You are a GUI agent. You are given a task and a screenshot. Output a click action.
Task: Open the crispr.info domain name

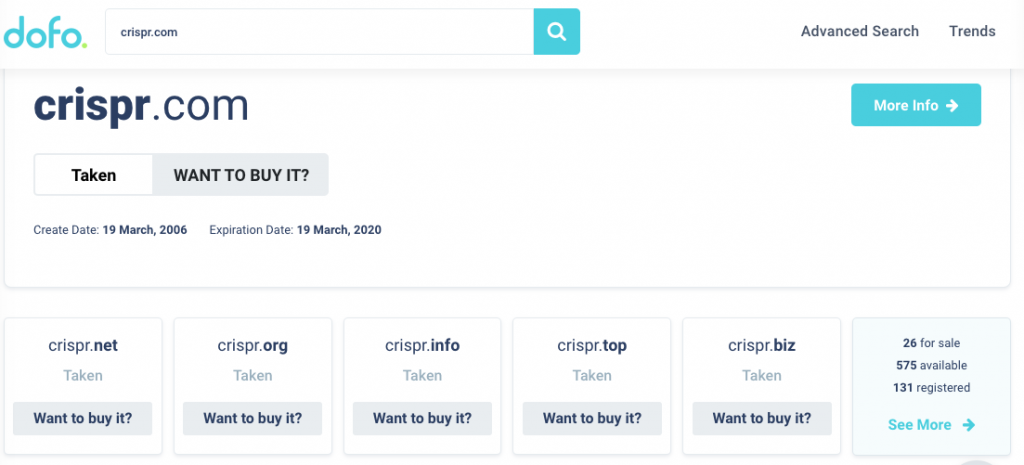[423, 345]
